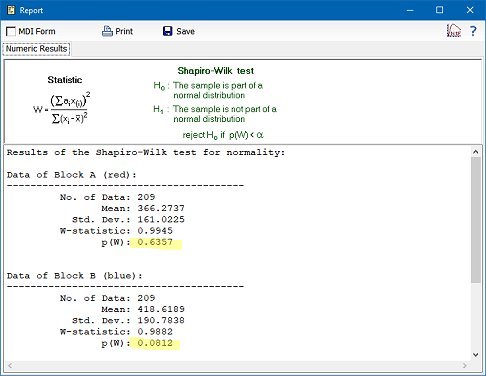Screen dimensions: 486x376
Task: Click the Block B W-statistic 0.9882
Action: click(155, 332)
